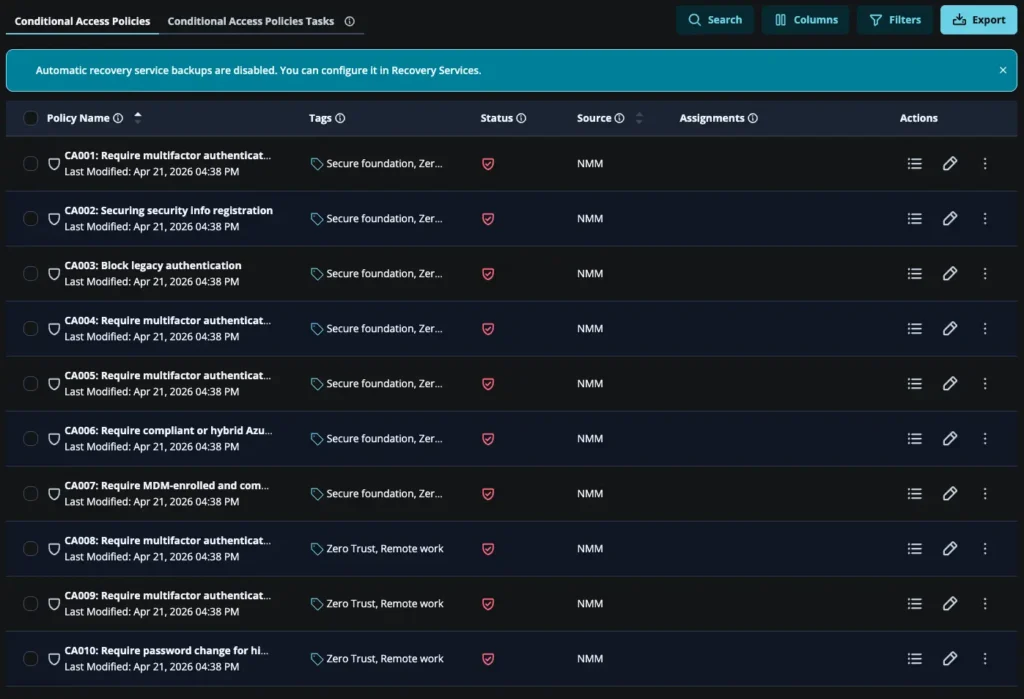Screen dimensions: 1024x699
Task: Edit the CA004 policy with pencil icon
Action: click(950, 329)
